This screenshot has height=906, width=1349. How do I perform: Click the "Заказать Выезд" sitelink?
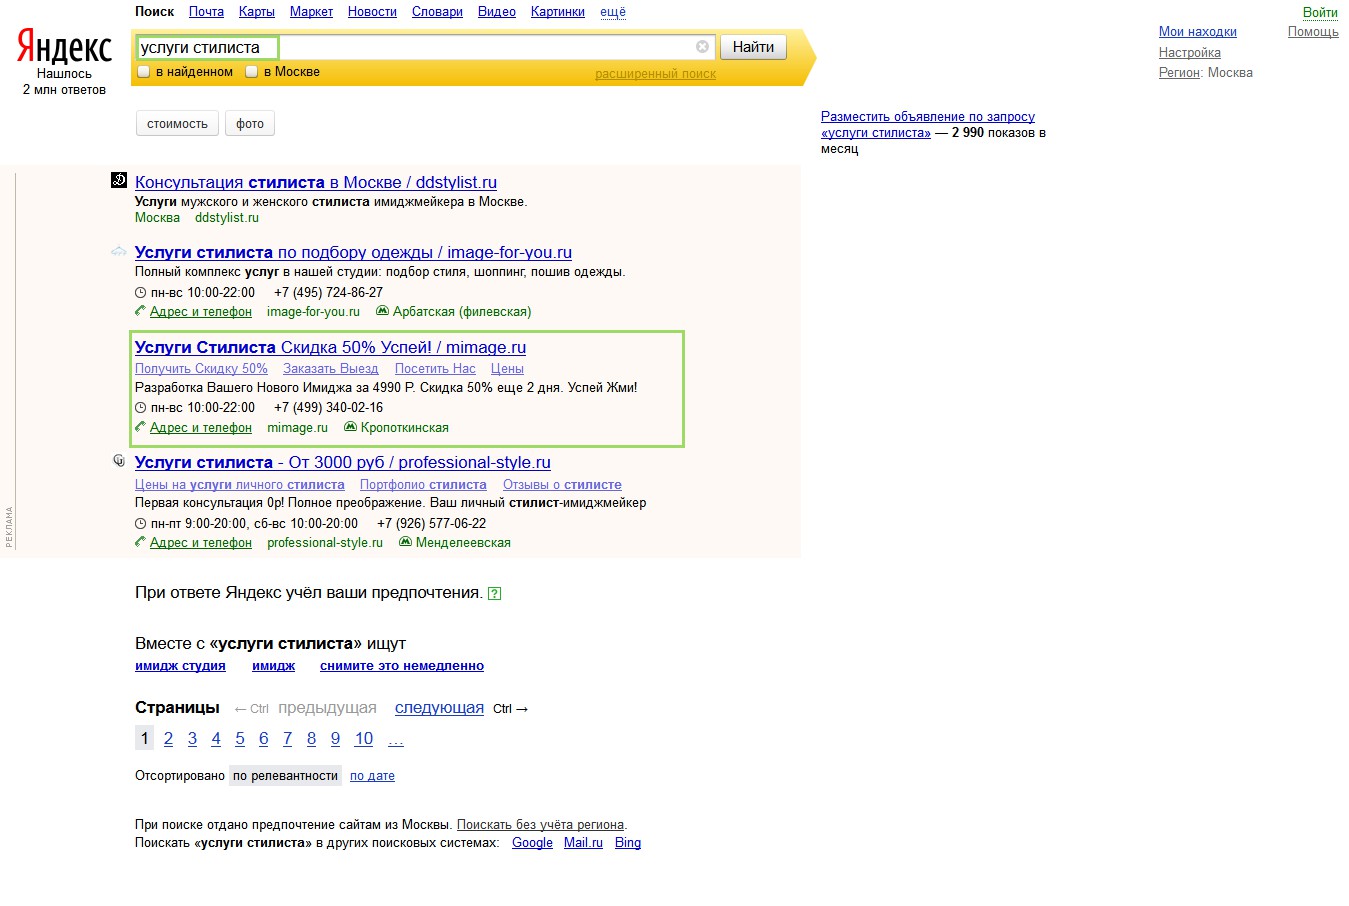[x=331, y=369]
